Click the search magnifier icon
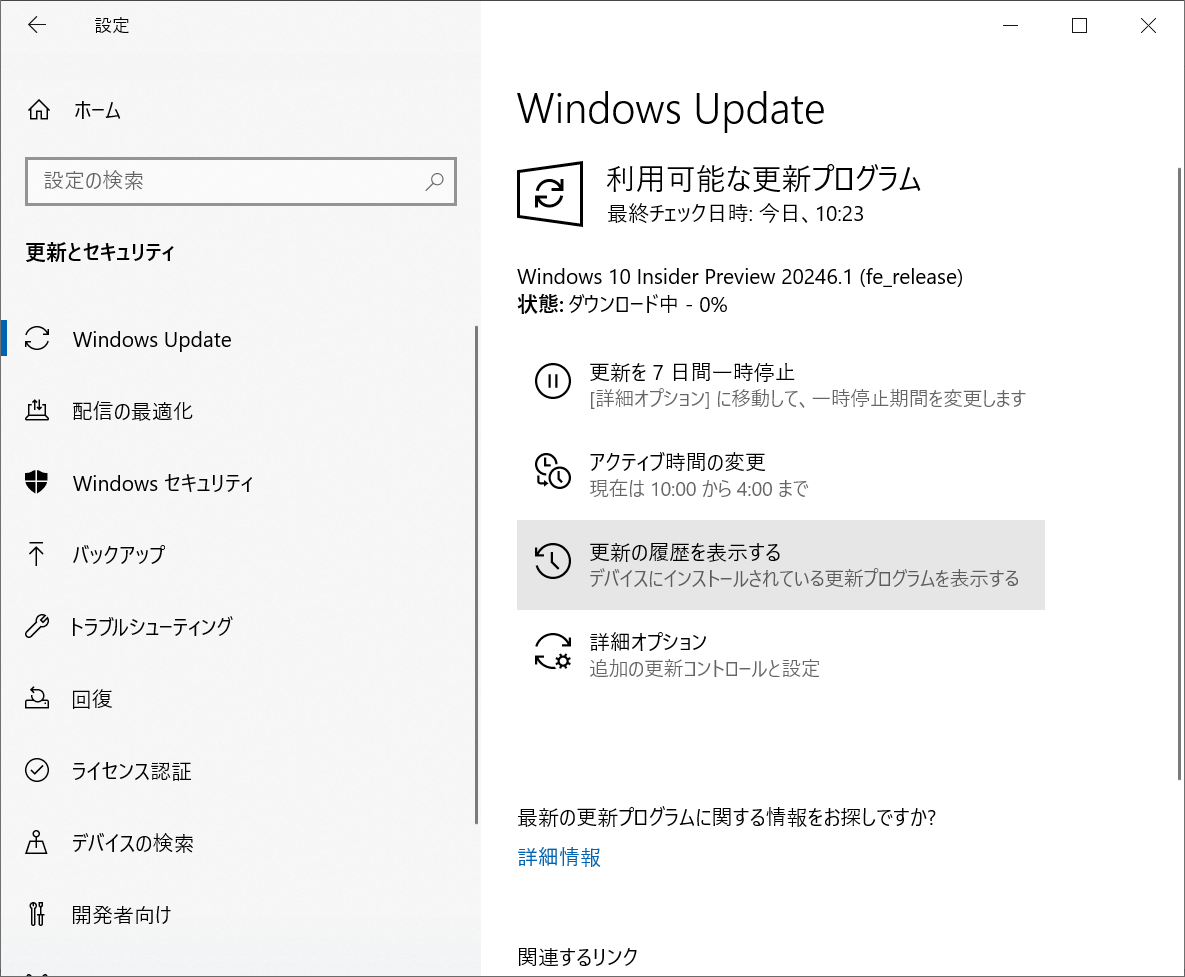1185x977 pixels. point(435,181)
